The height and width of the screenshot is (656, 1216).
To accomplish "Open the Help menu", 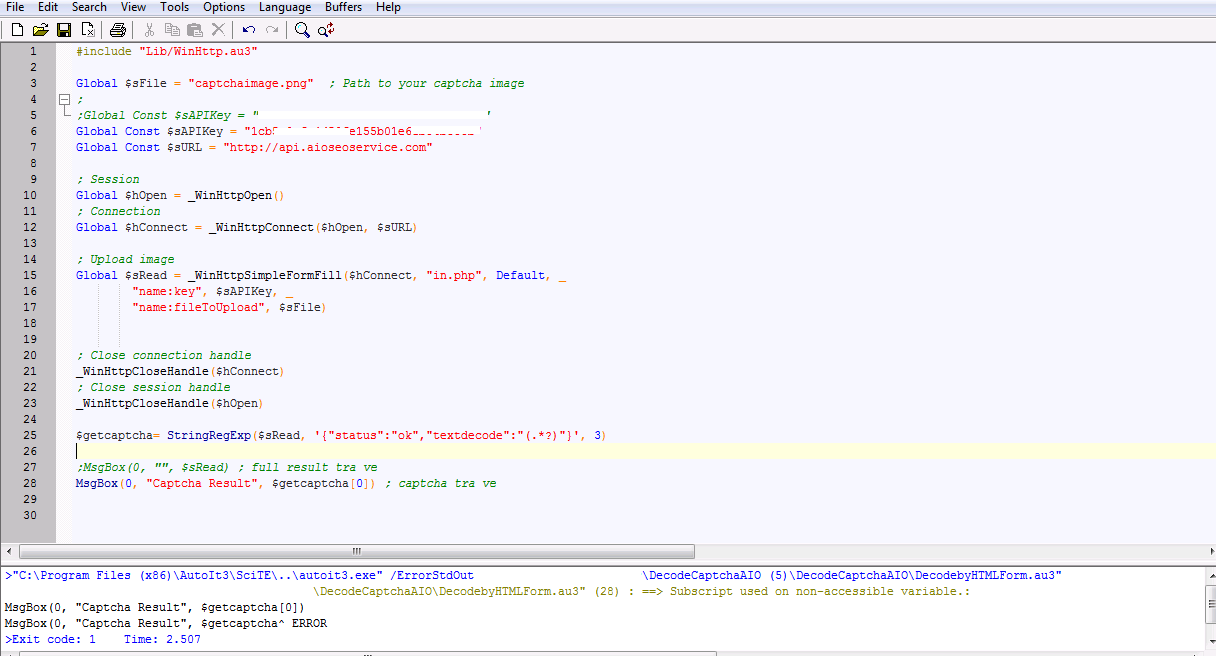I will (x=388, y=7).
